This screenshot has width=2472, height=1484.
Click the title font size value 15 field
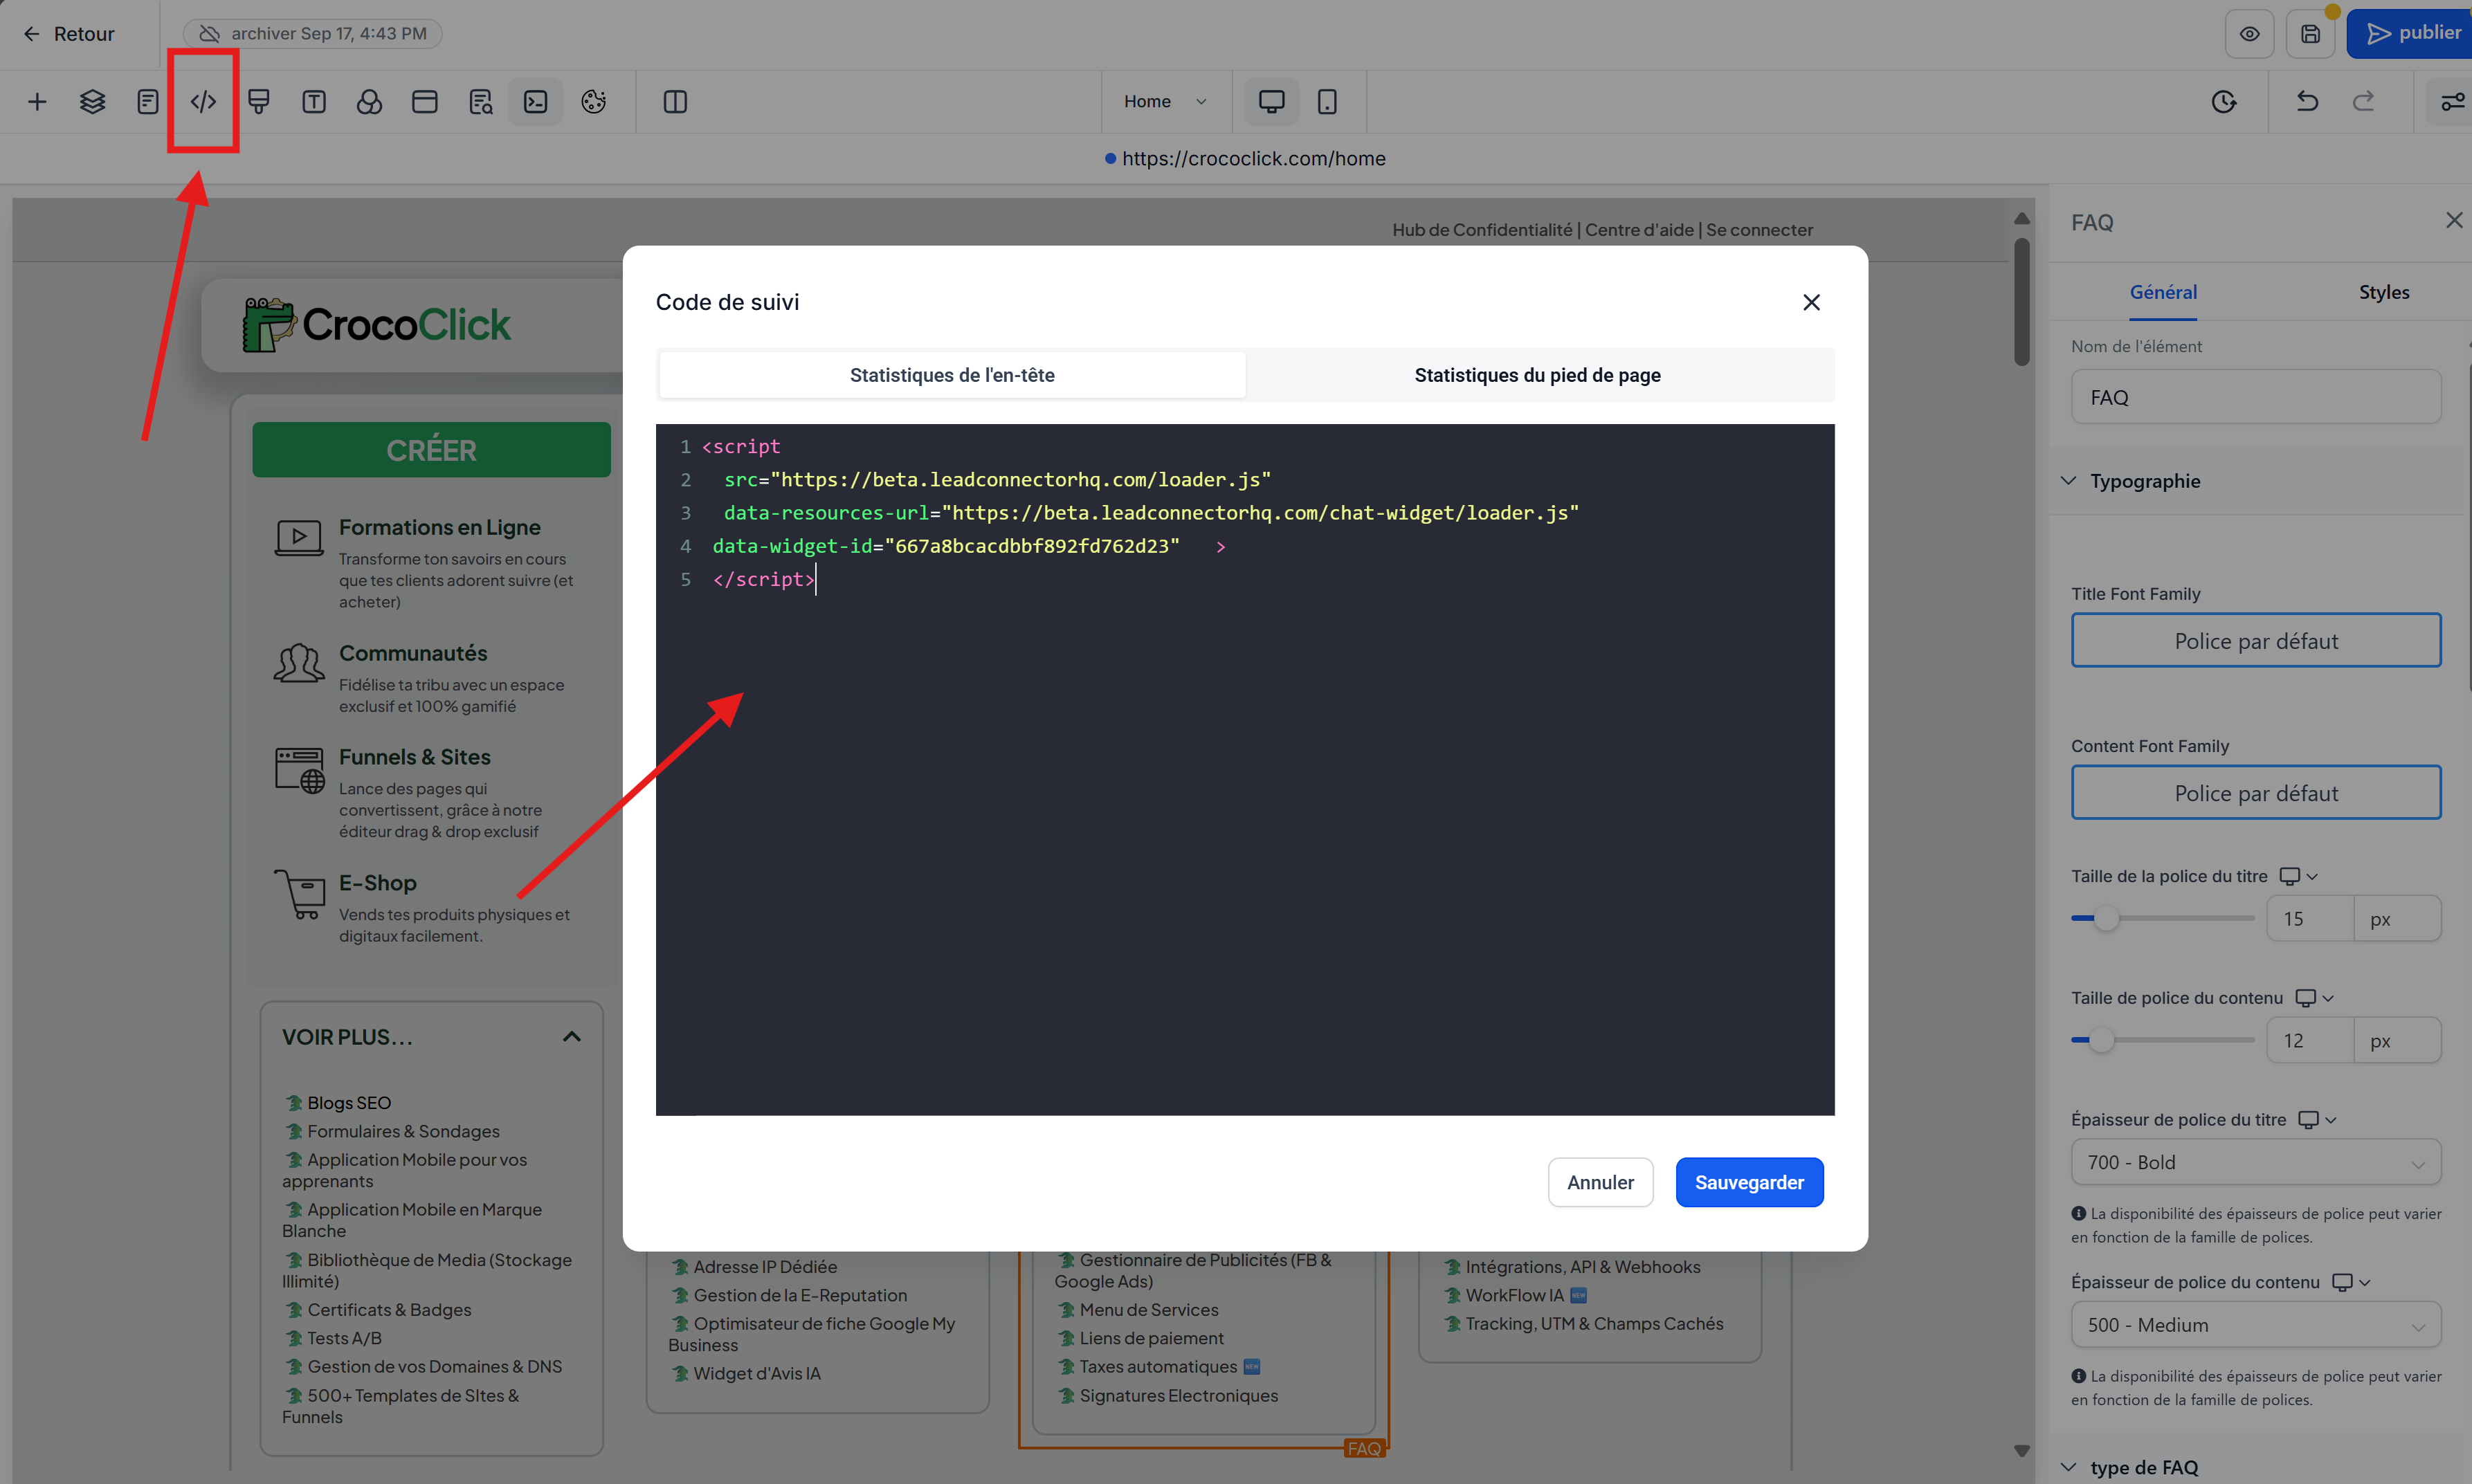point(2310,918)
